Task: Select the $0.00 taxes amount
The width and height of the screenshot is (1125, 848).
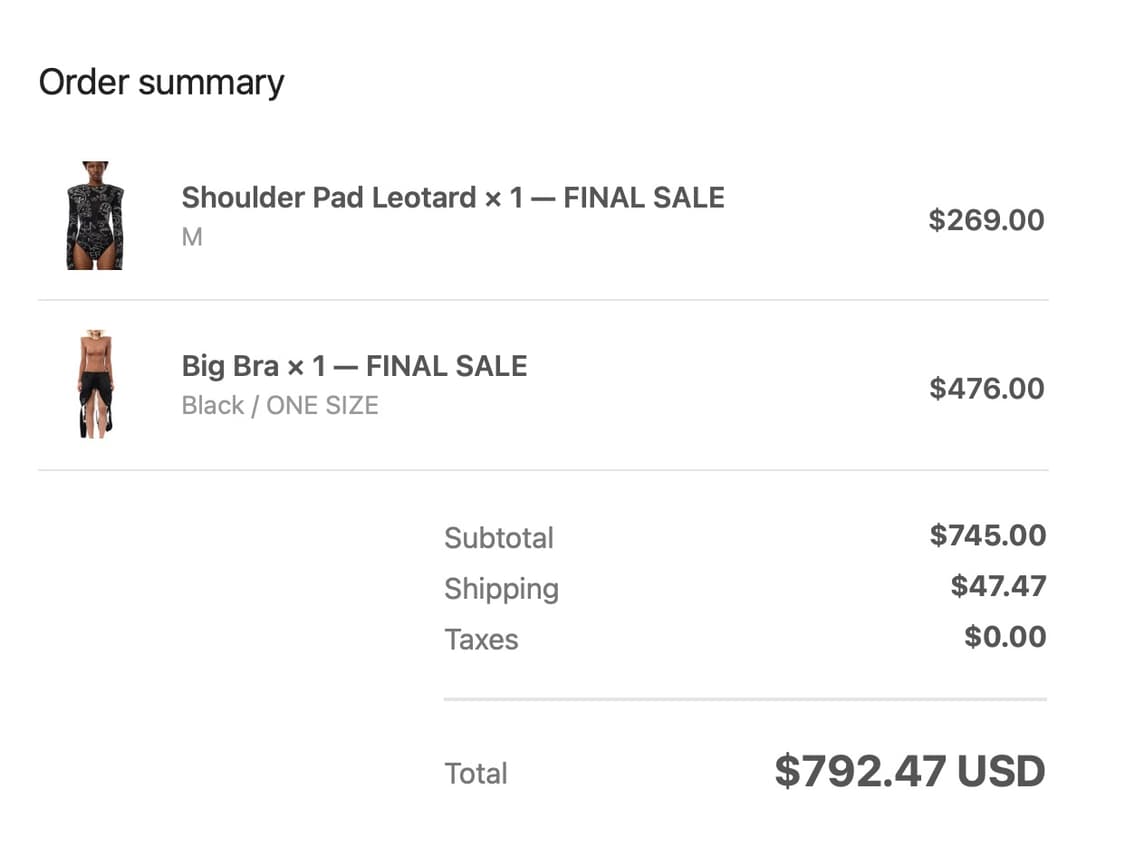Action: [x=1005, y=637]
